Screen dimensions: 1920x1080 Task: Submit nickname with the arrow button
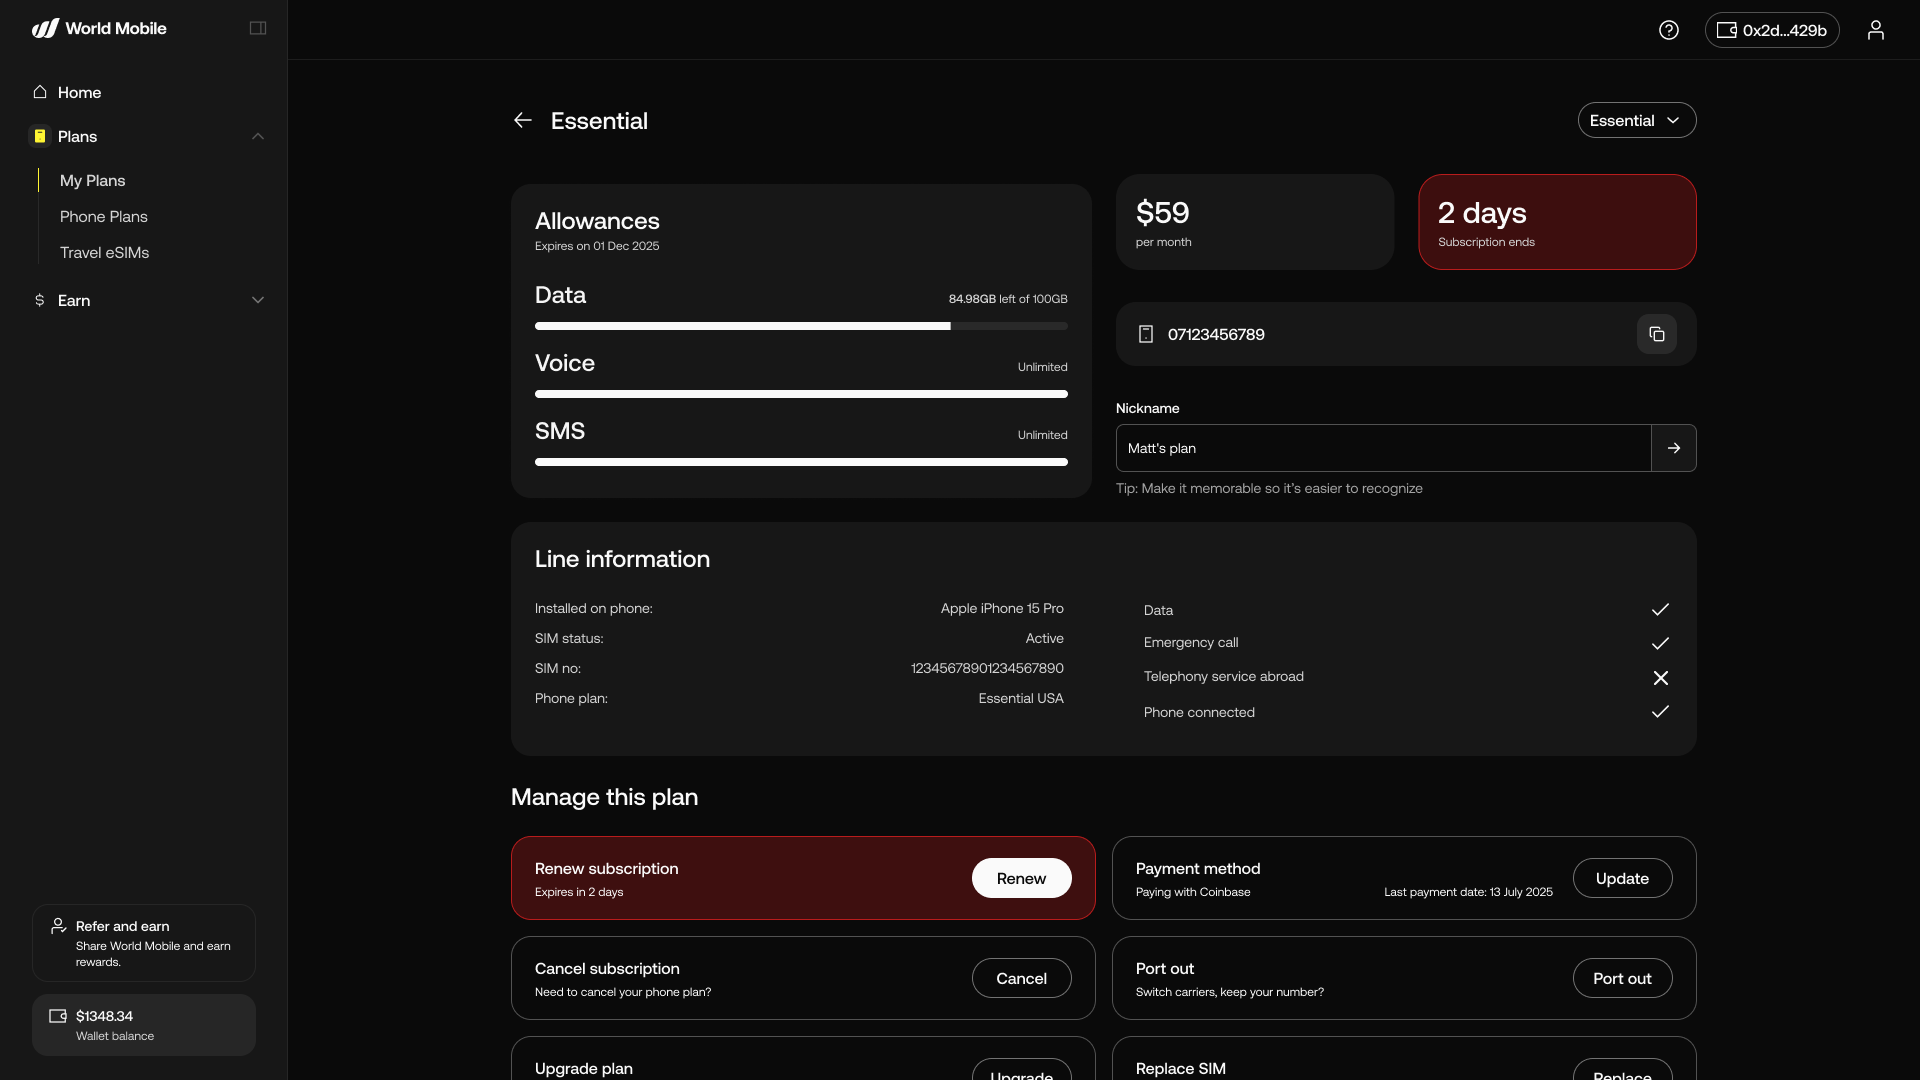click(x=1673, y=448)
